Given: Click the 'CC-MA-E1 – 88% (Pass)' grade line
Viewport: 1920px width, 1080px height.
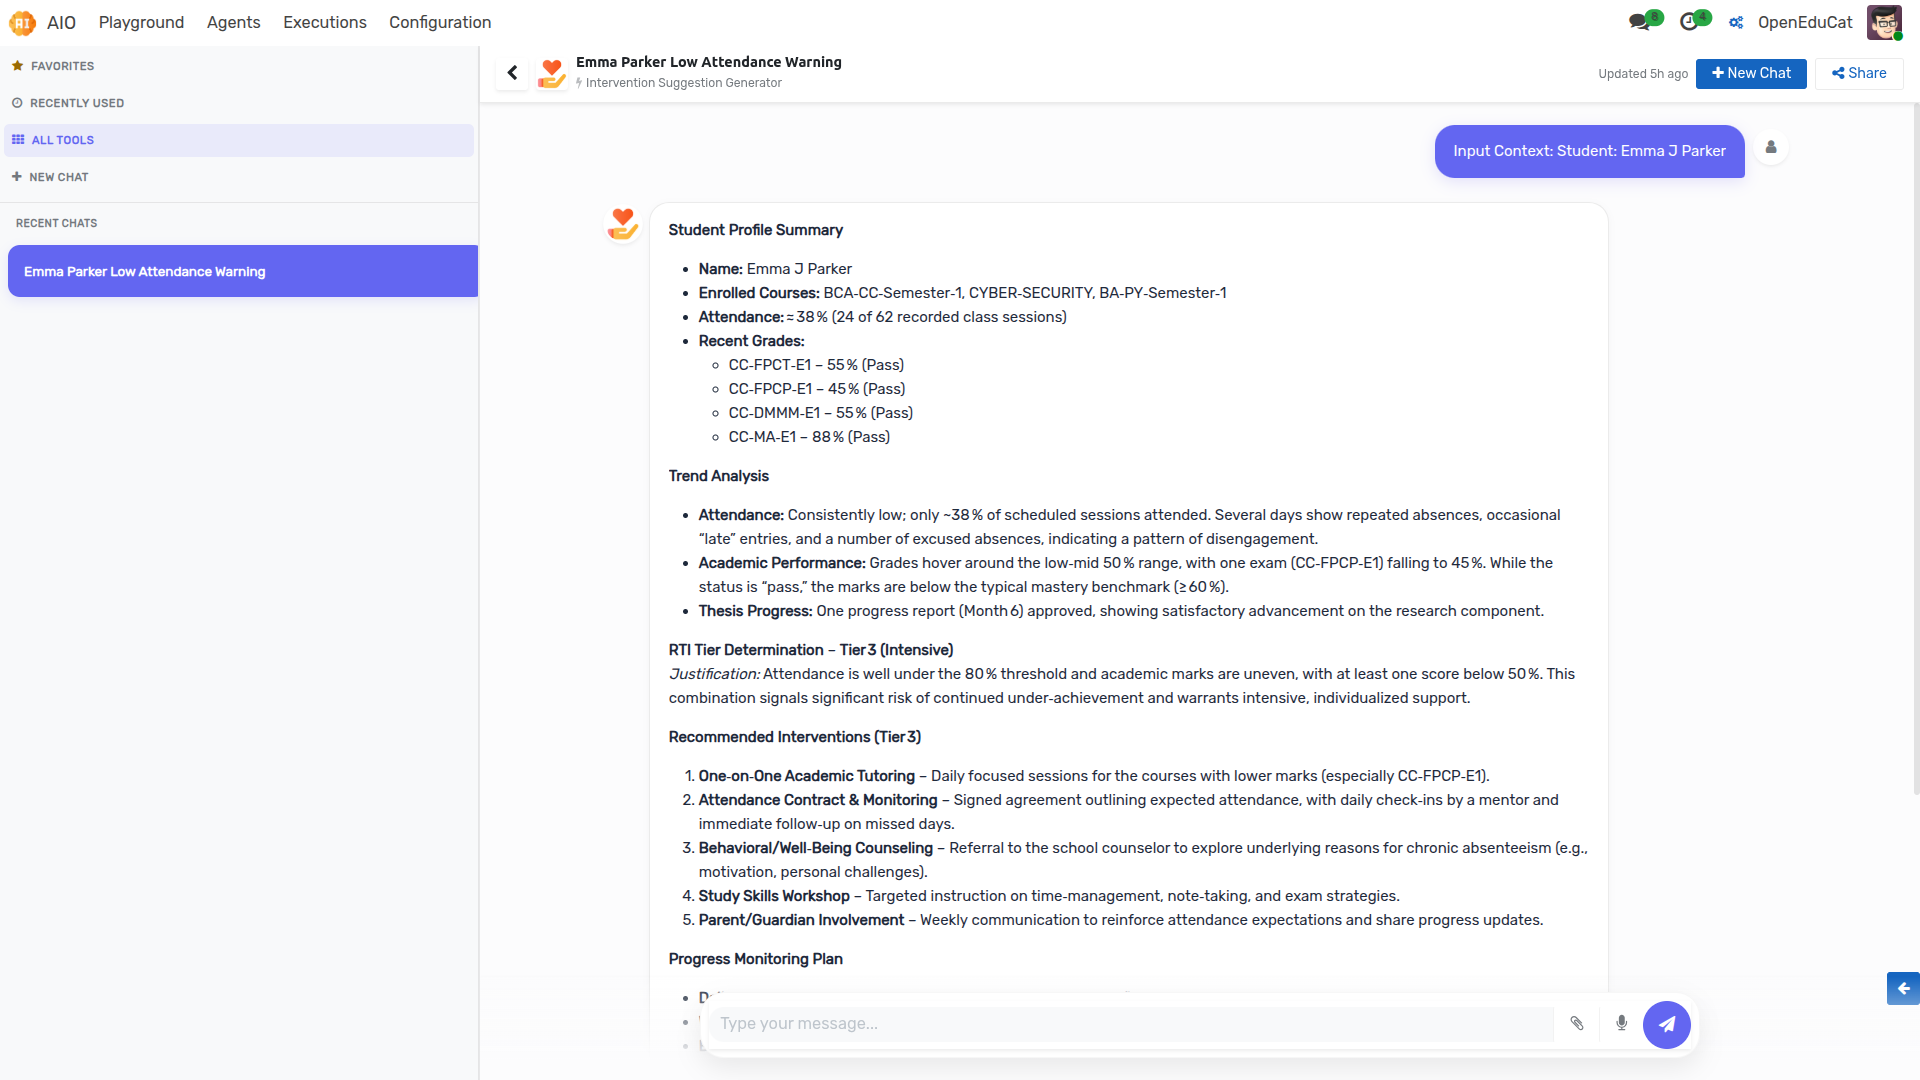Looking at the screenshot, I should coord(809,437).
